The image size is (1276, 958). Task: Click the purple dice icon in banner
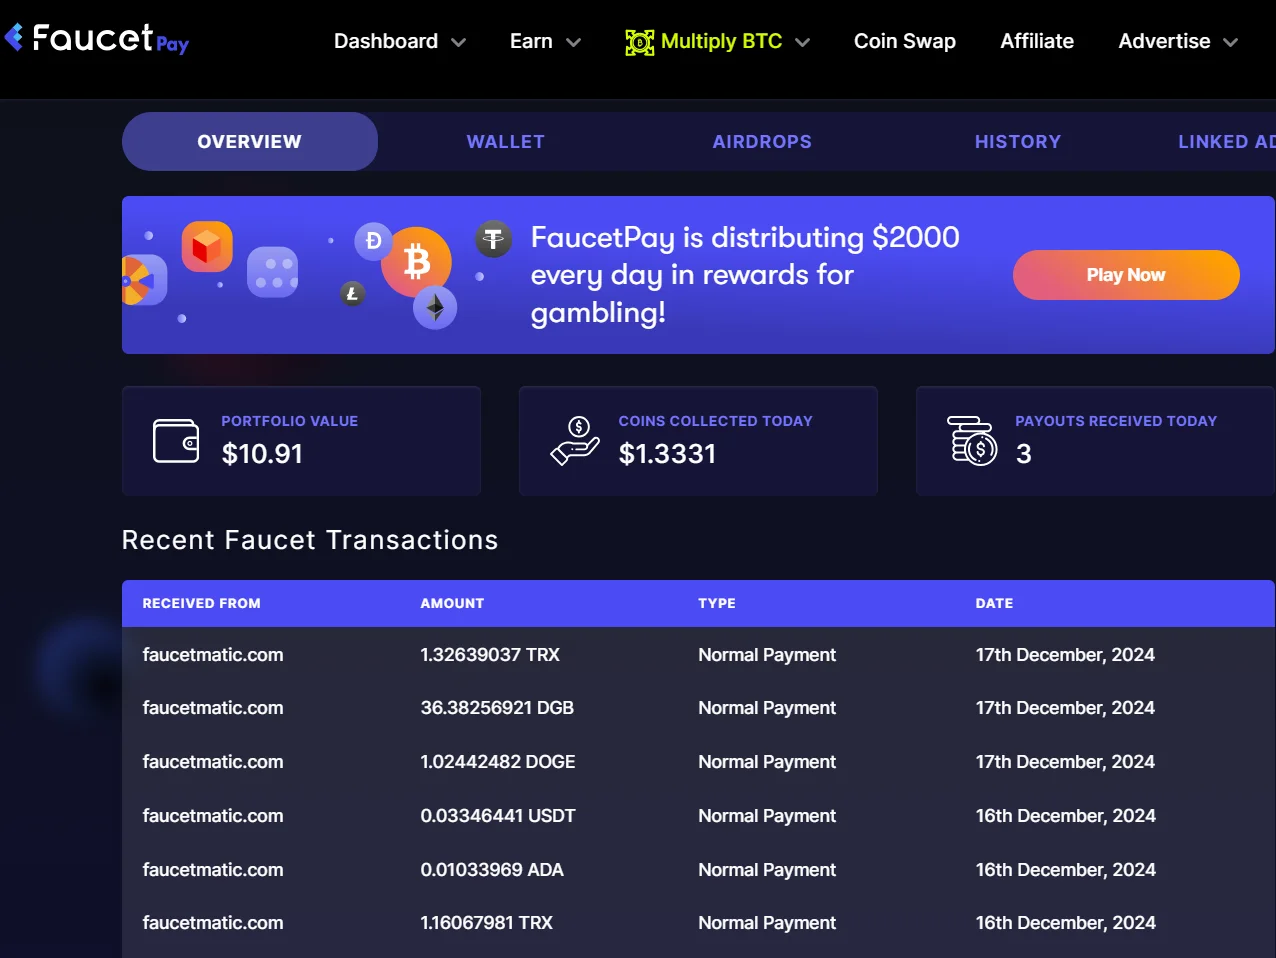point(273,272)
